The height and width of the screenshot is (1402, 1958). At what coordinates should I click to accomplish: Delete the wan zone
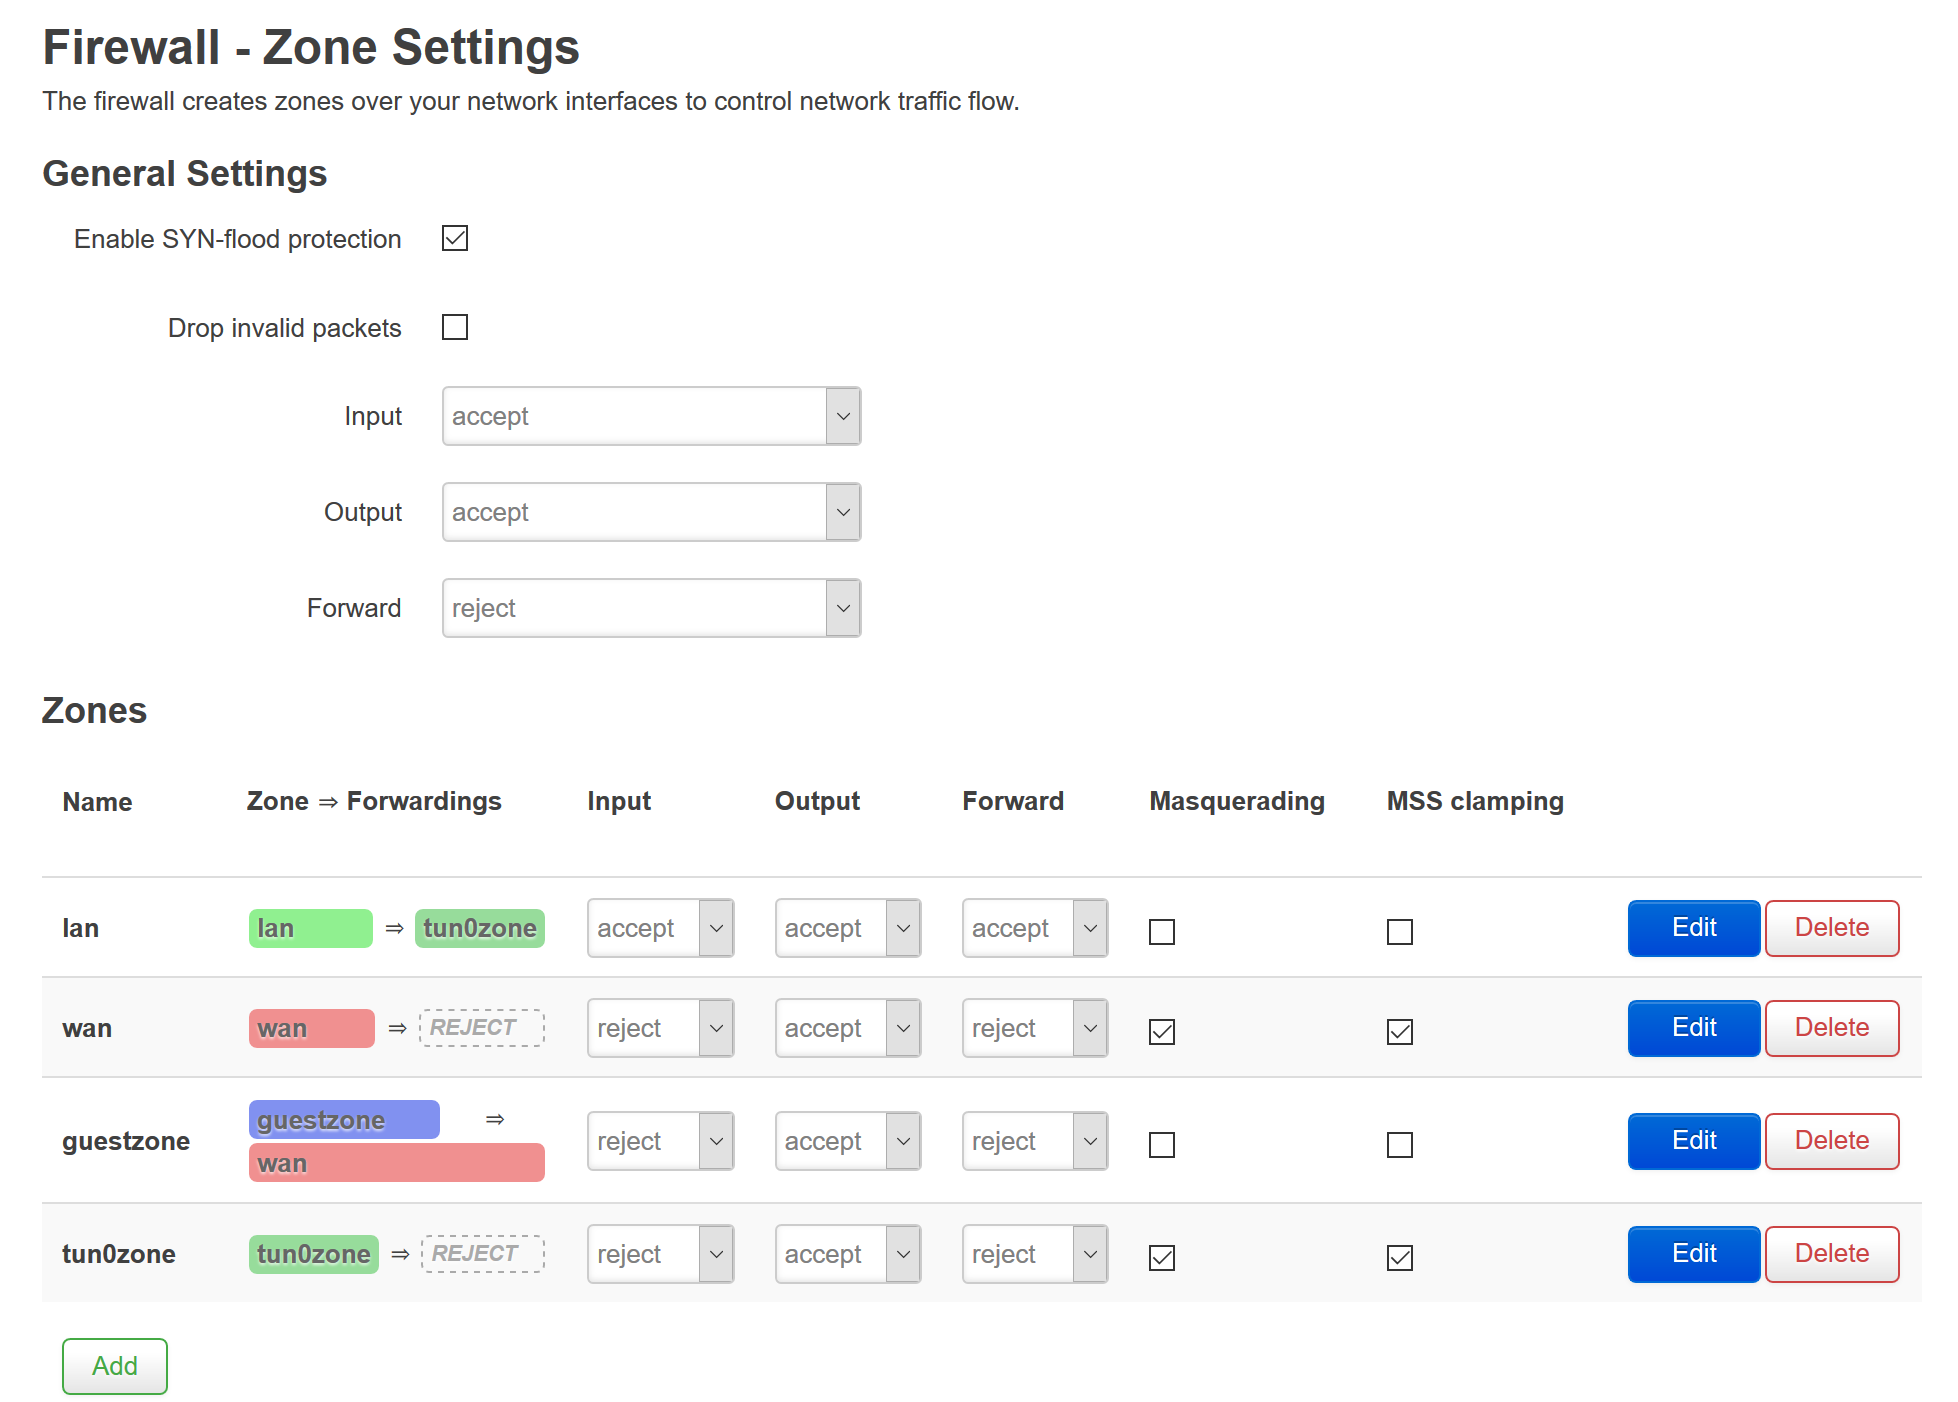pos(1831,1028)
